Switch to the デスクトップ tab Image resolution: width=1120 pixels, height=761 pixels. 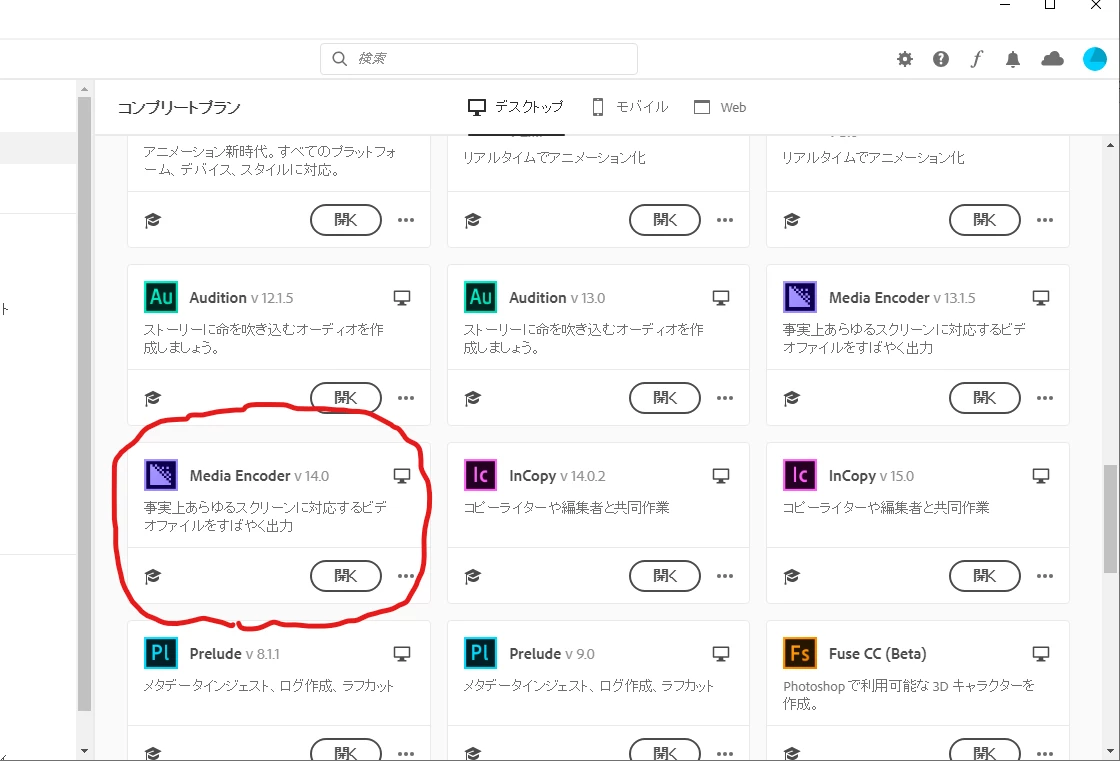pyautogui.click(x=516, y=107)
